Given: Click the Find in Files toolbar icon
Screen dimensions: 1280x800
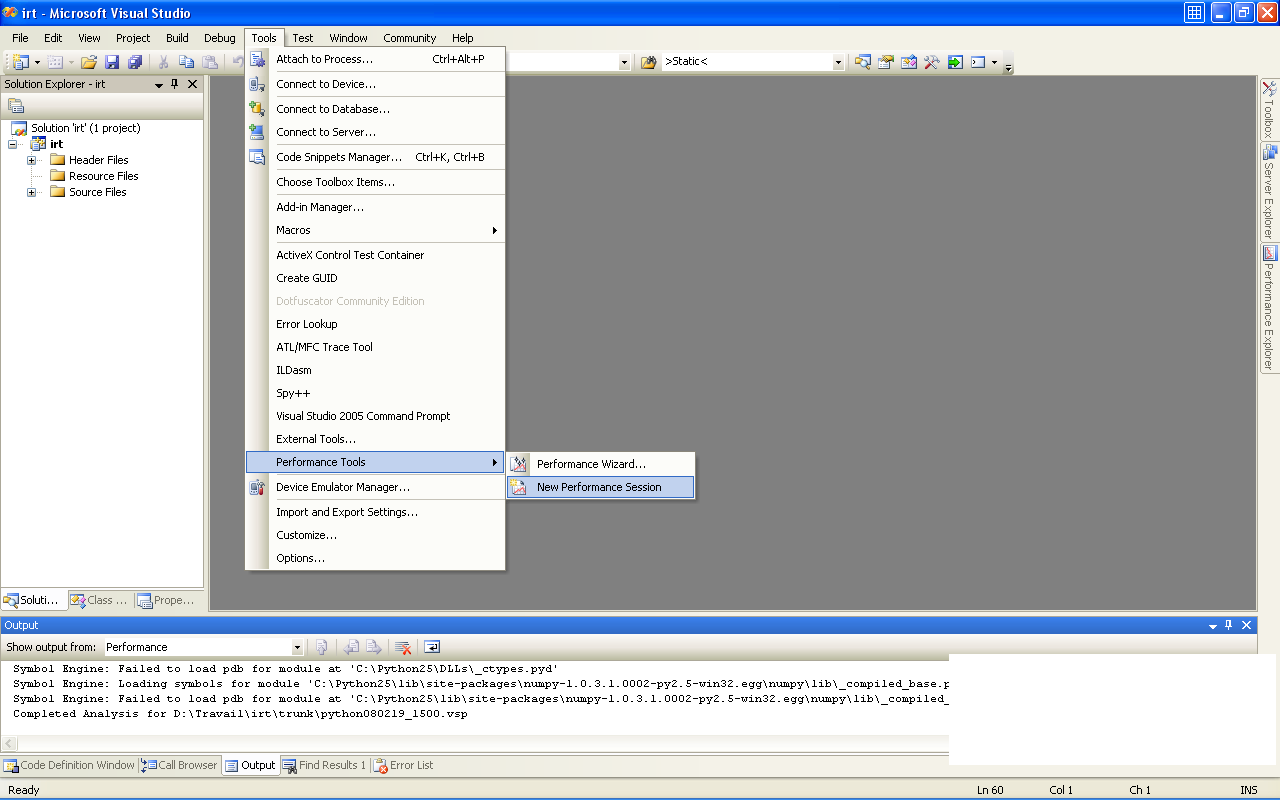Looking at the screenshot, I should [648, 62].
